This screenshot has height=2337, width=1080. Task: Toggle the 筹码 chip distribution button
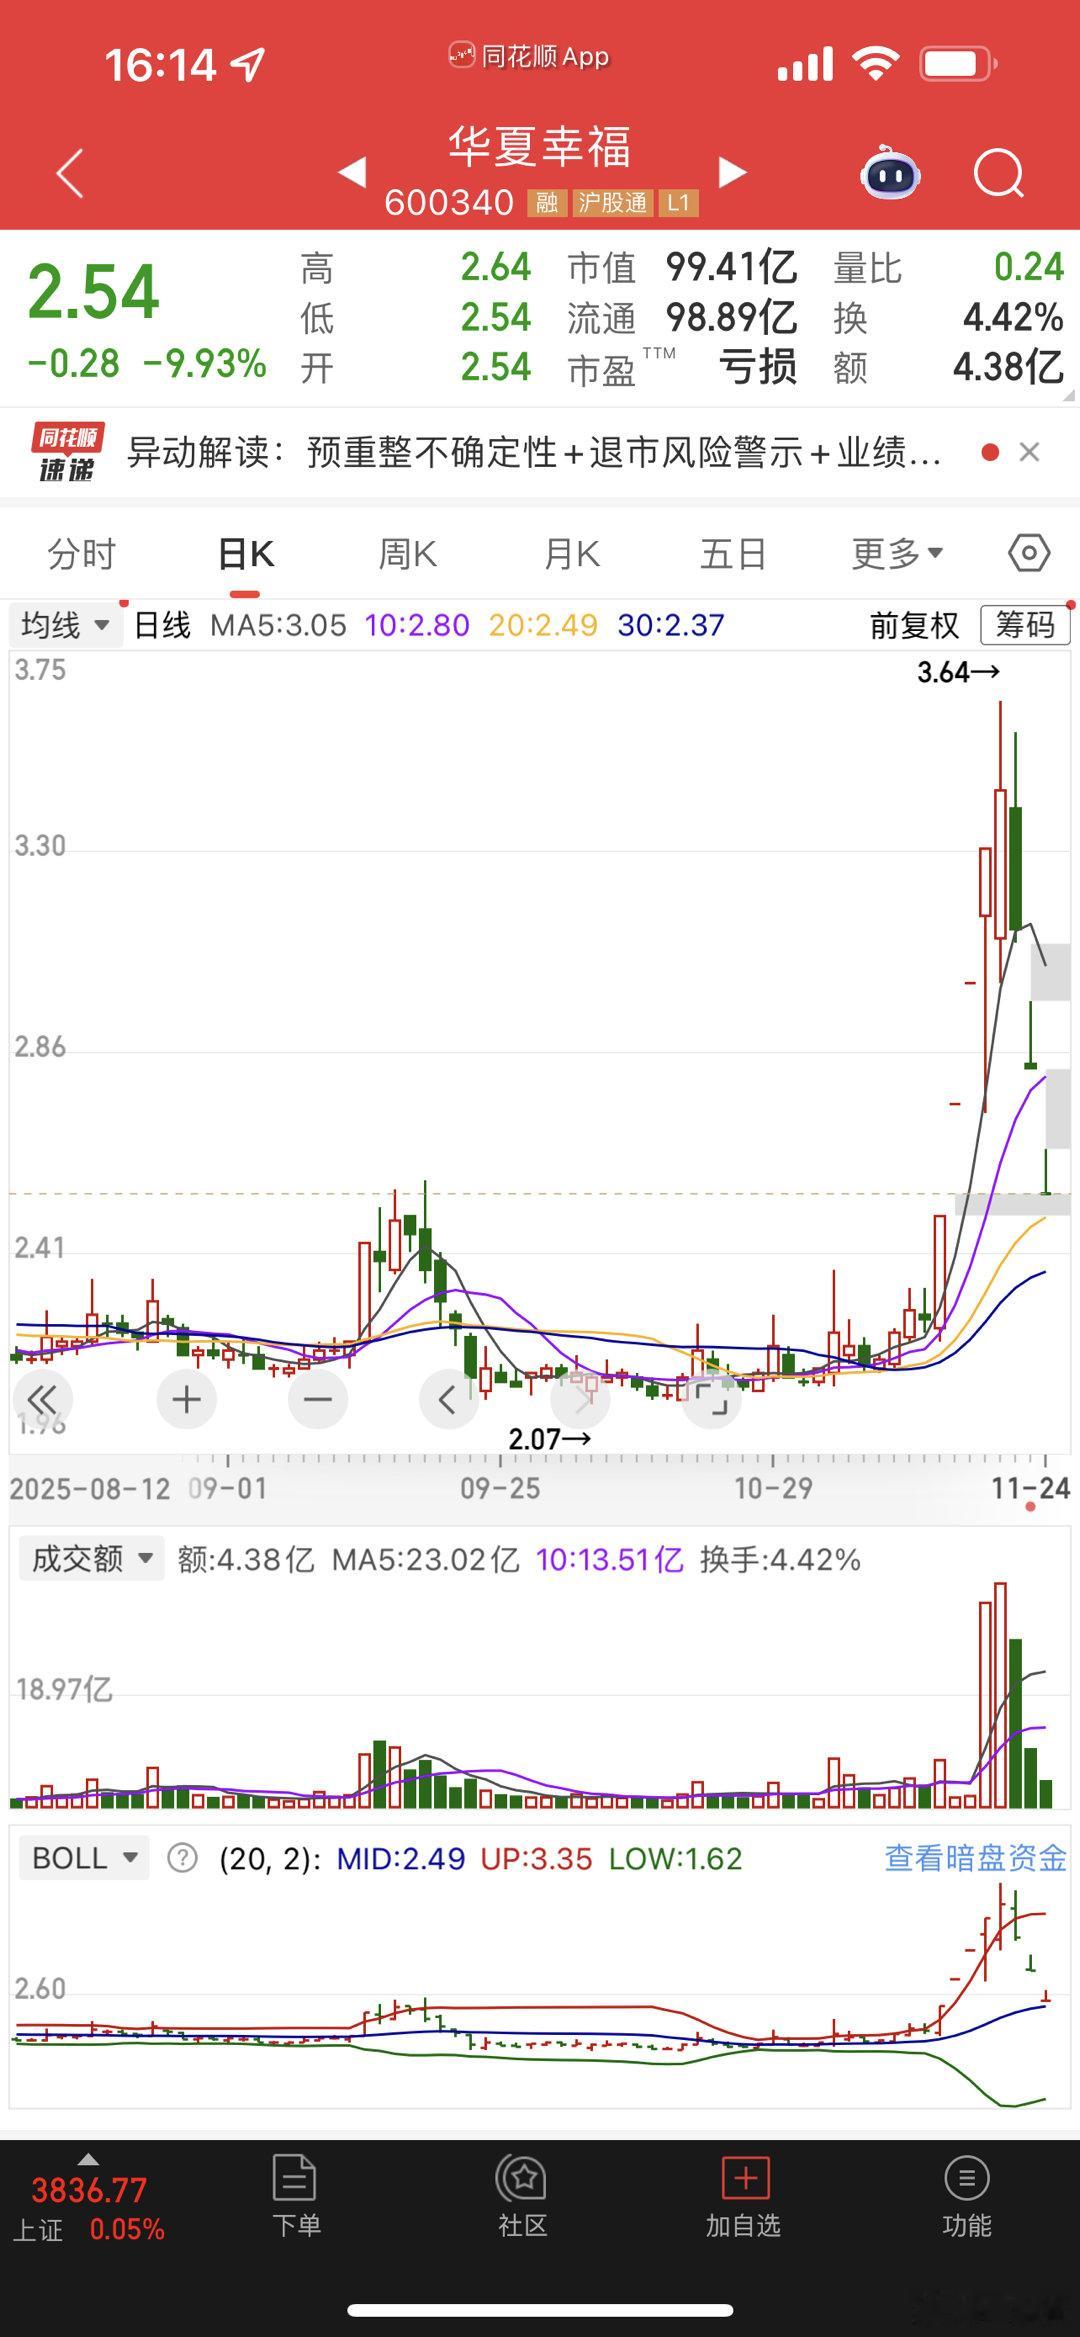tap(1025, 625)
